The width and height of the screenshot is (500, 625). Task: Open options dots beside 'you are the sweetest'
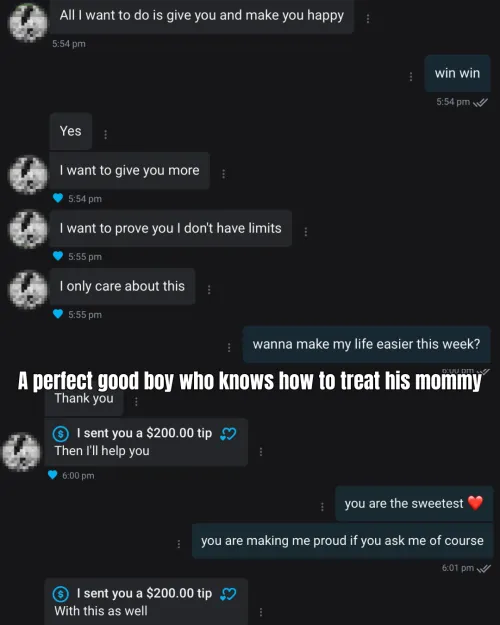(322, 507)
